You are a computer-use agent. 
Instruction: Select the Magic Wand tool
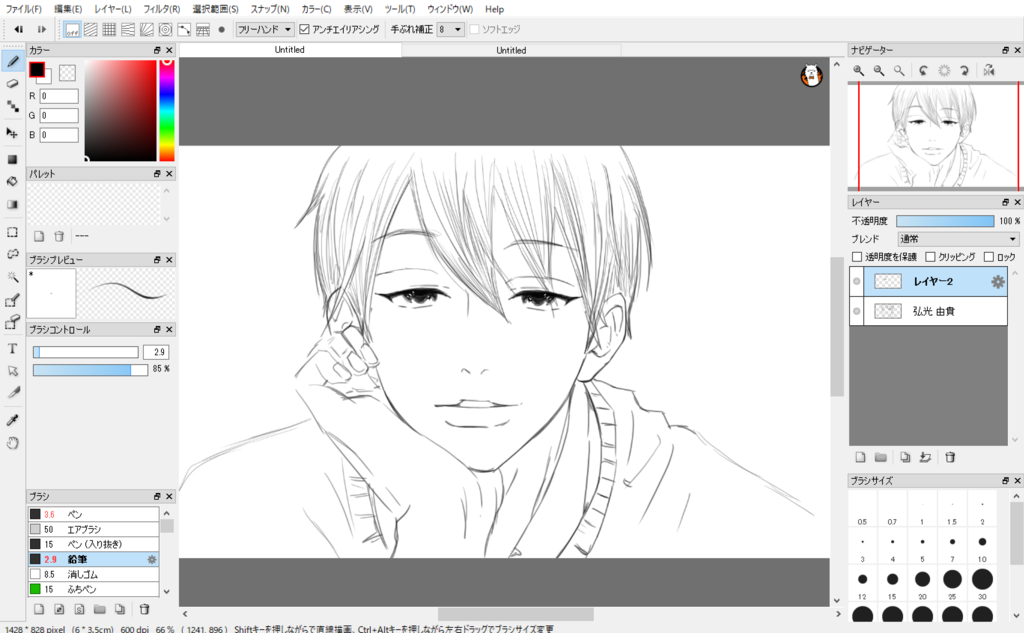coord(13,277)
